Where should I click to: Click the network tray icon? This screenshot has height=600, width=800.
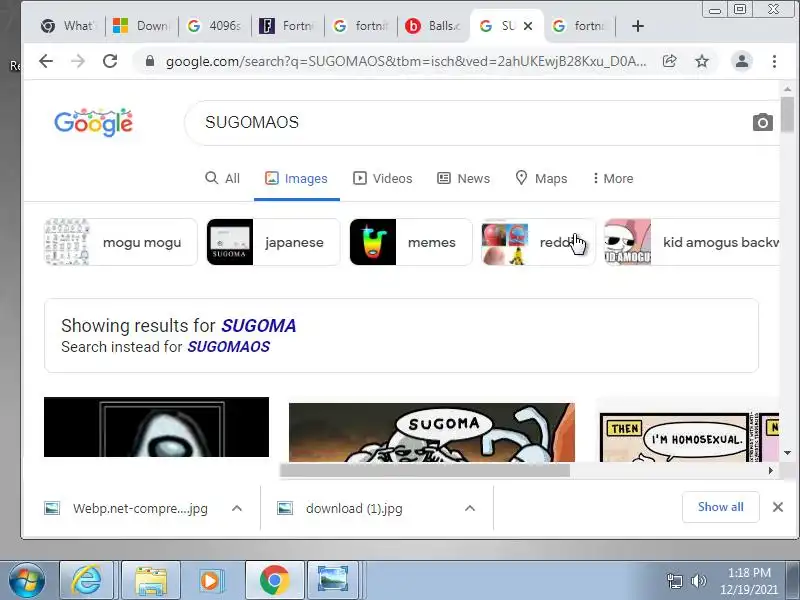(674, 581)
